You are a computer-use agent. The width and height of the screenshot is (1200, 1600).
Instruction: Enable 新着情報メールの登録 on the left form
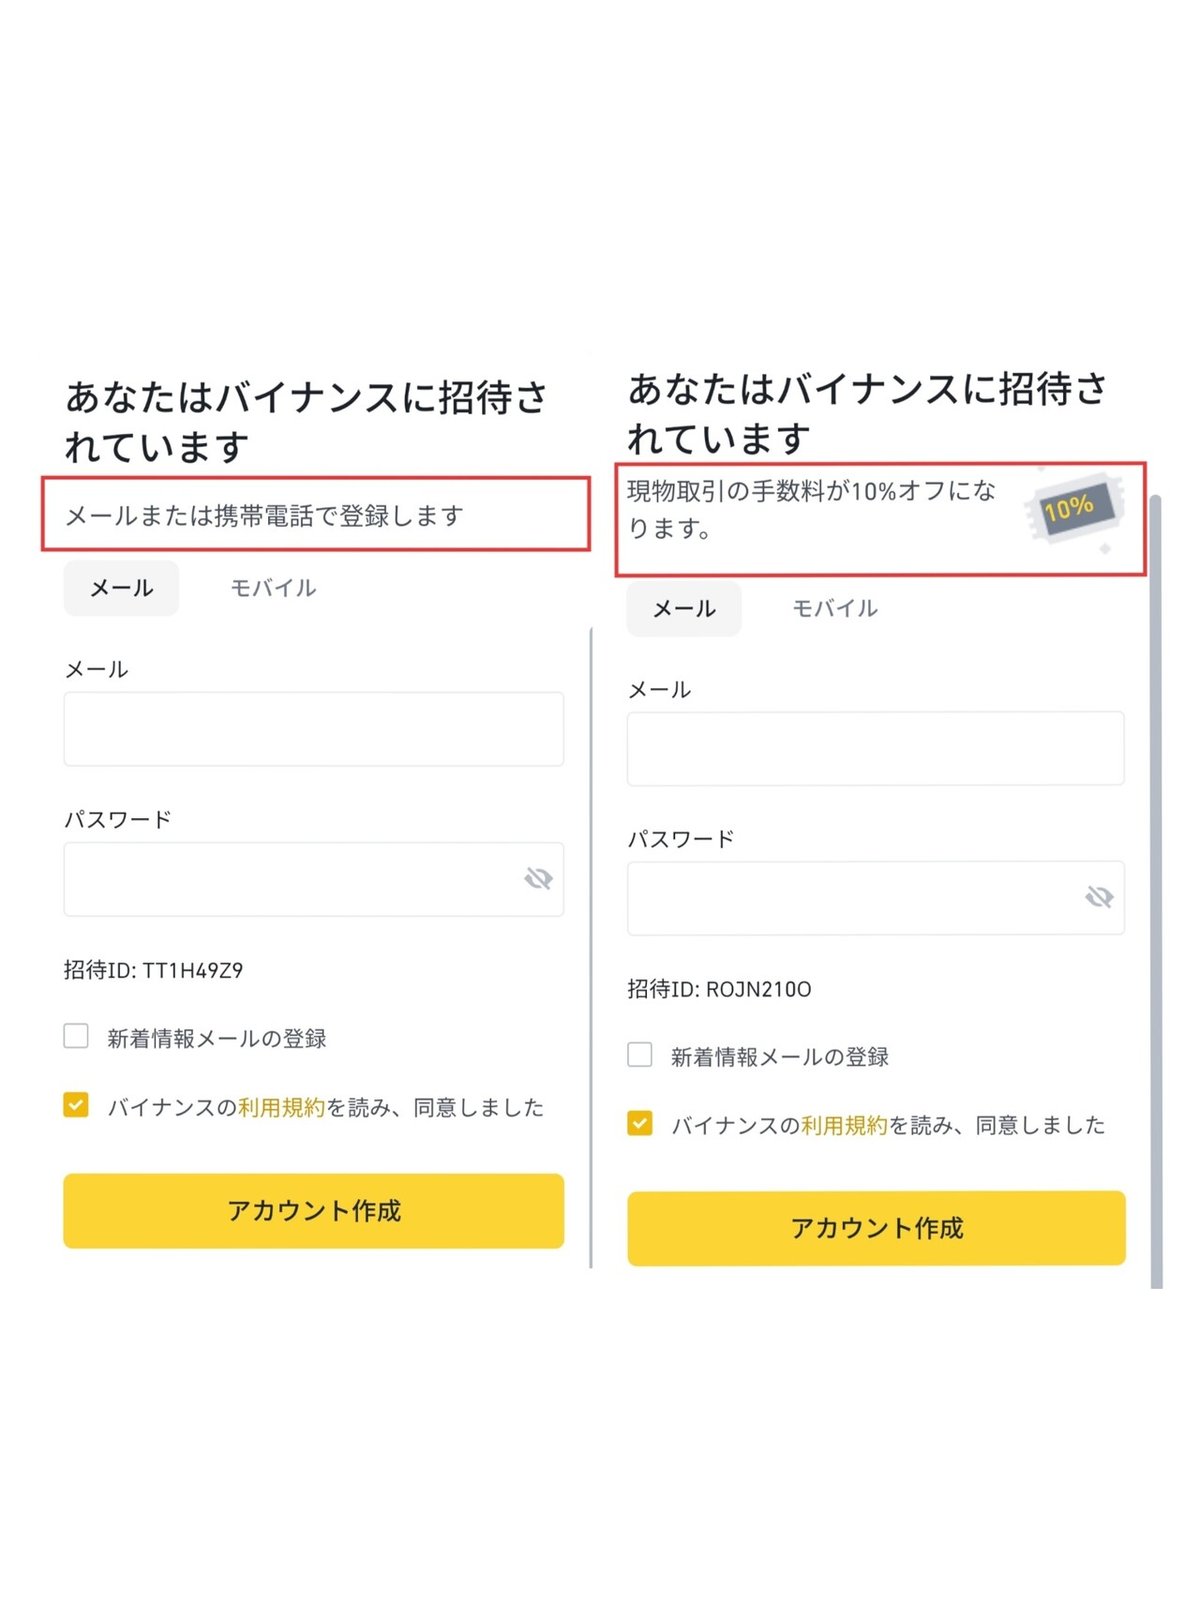[x=76, y=1037]
